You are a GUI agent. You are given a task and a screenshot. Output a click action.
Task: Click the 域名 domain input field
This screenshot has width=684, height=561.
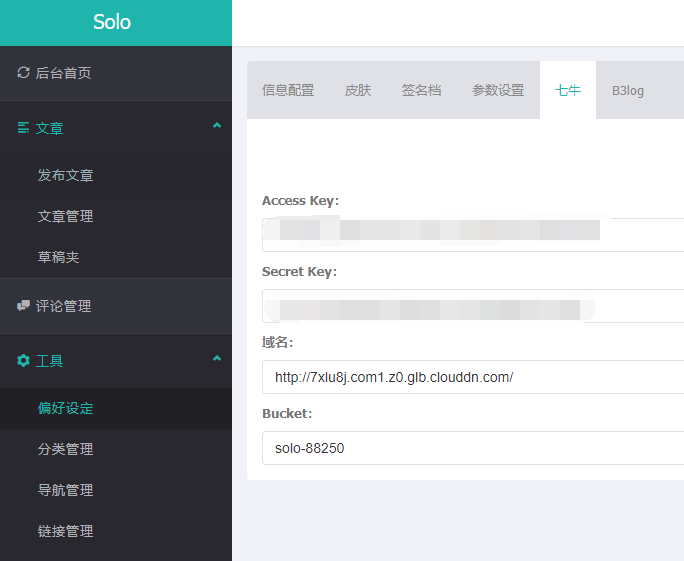(470, 377)
